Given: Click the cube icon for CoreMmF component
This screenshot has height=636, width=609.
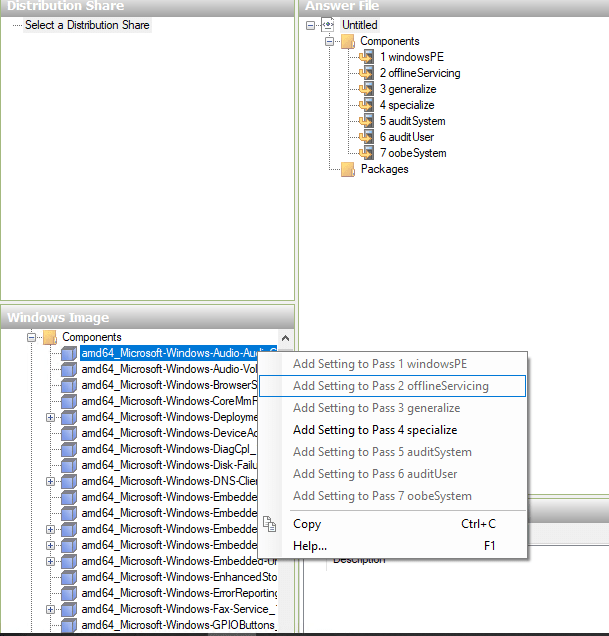Looking at the screenshot, I should [69, 401].
